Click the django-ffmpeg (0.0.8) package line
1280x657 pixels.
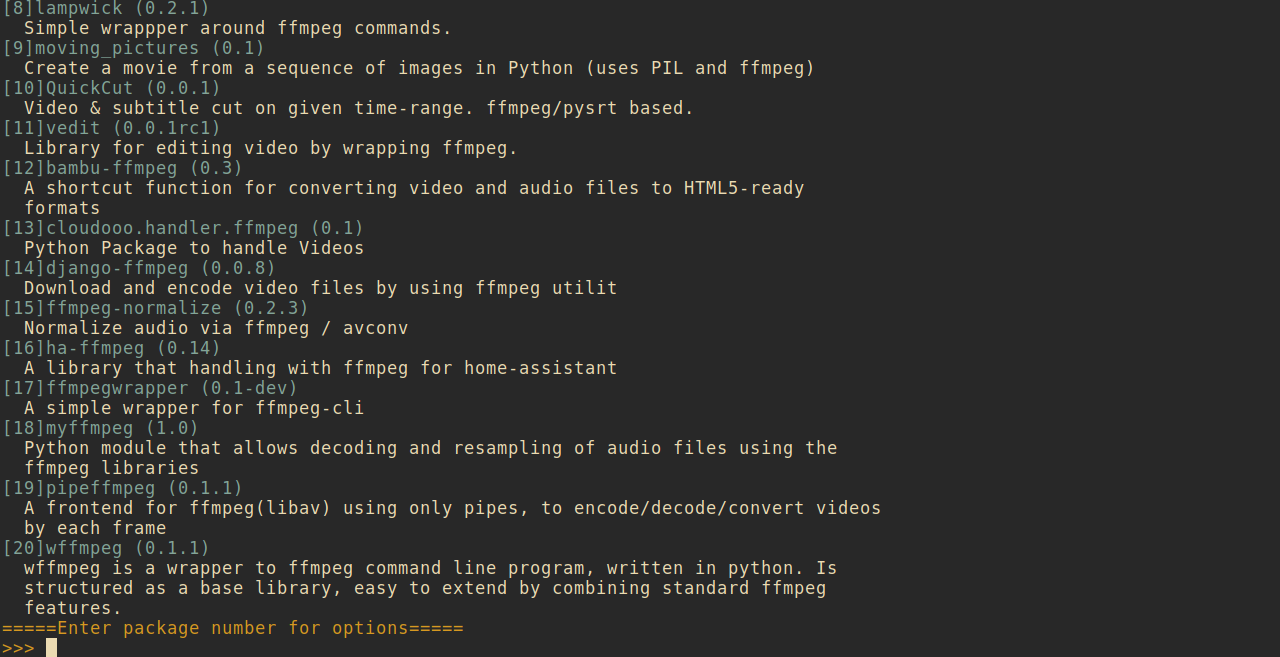[139, 268]
